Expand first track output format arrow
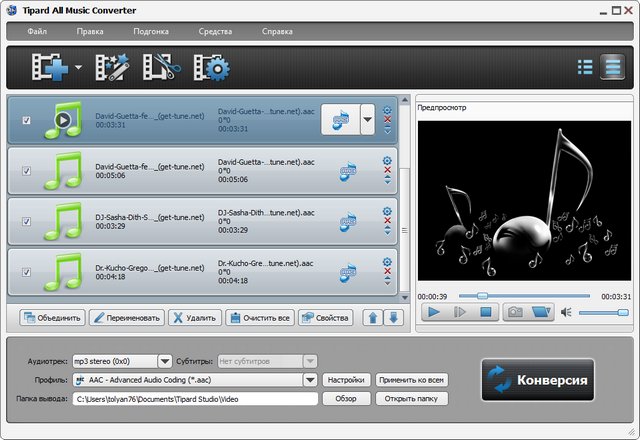The image size is (640, 440). [x=367, y=120]
